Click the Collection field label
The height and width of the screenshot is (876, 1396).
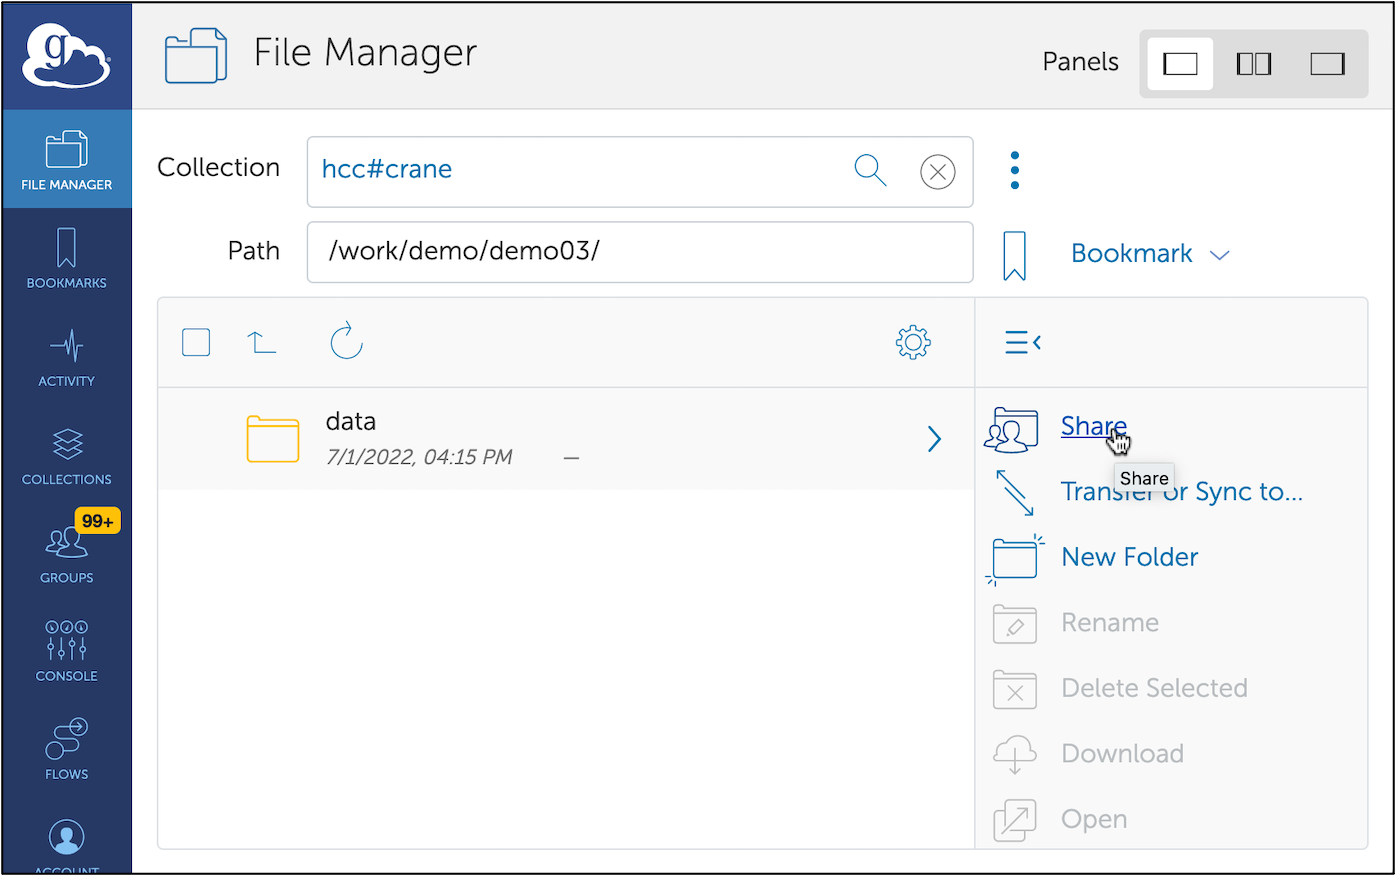[218, 167]
